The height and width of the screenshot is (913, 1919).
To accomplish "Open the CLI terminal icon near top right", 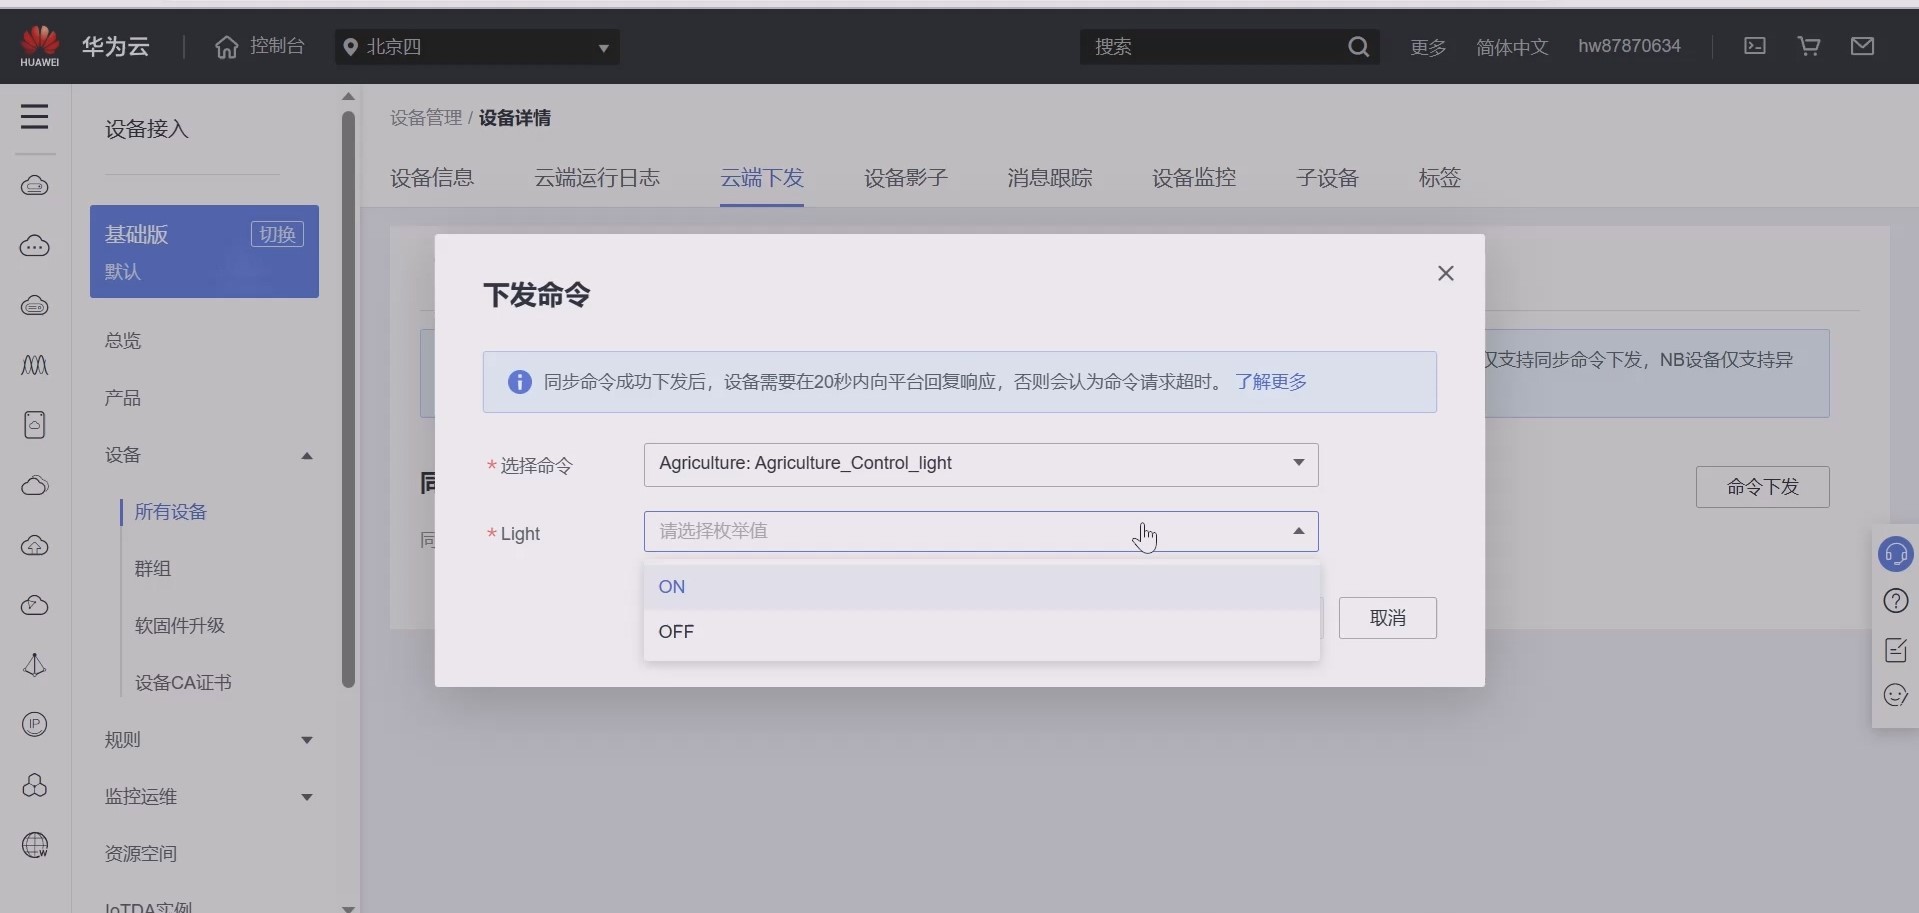I will (x=1756, y=46).
